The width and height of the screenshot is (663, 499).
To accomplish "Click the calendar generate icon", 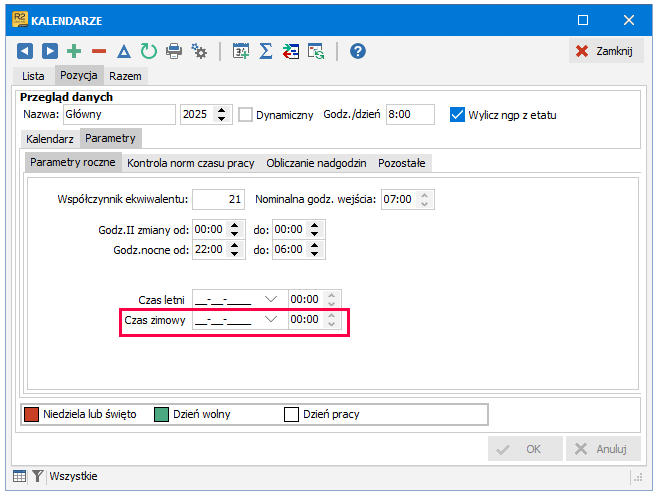I will [241, 51].
